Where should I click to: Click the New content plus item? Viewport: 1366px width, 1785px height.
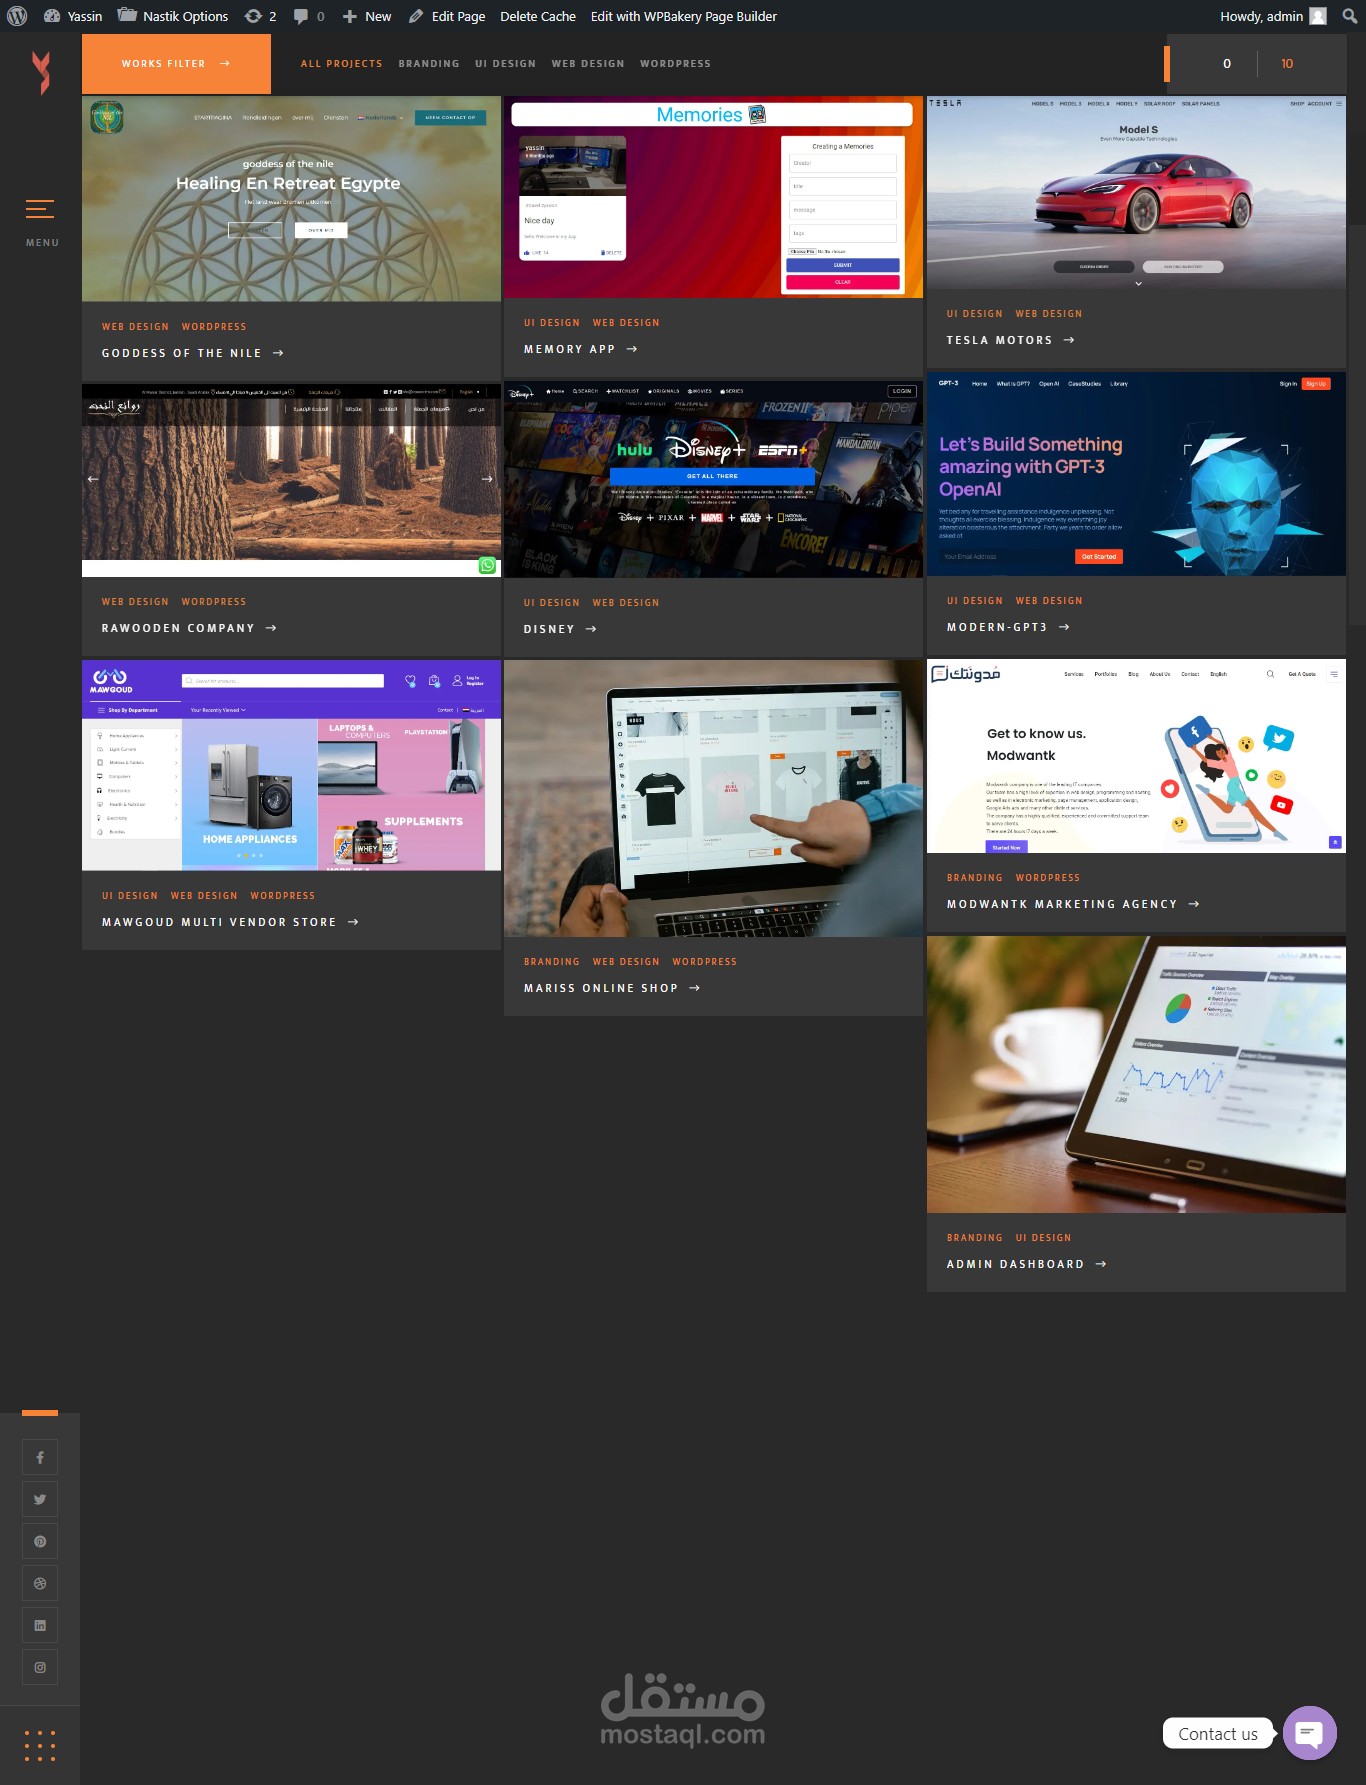[367, 16]
